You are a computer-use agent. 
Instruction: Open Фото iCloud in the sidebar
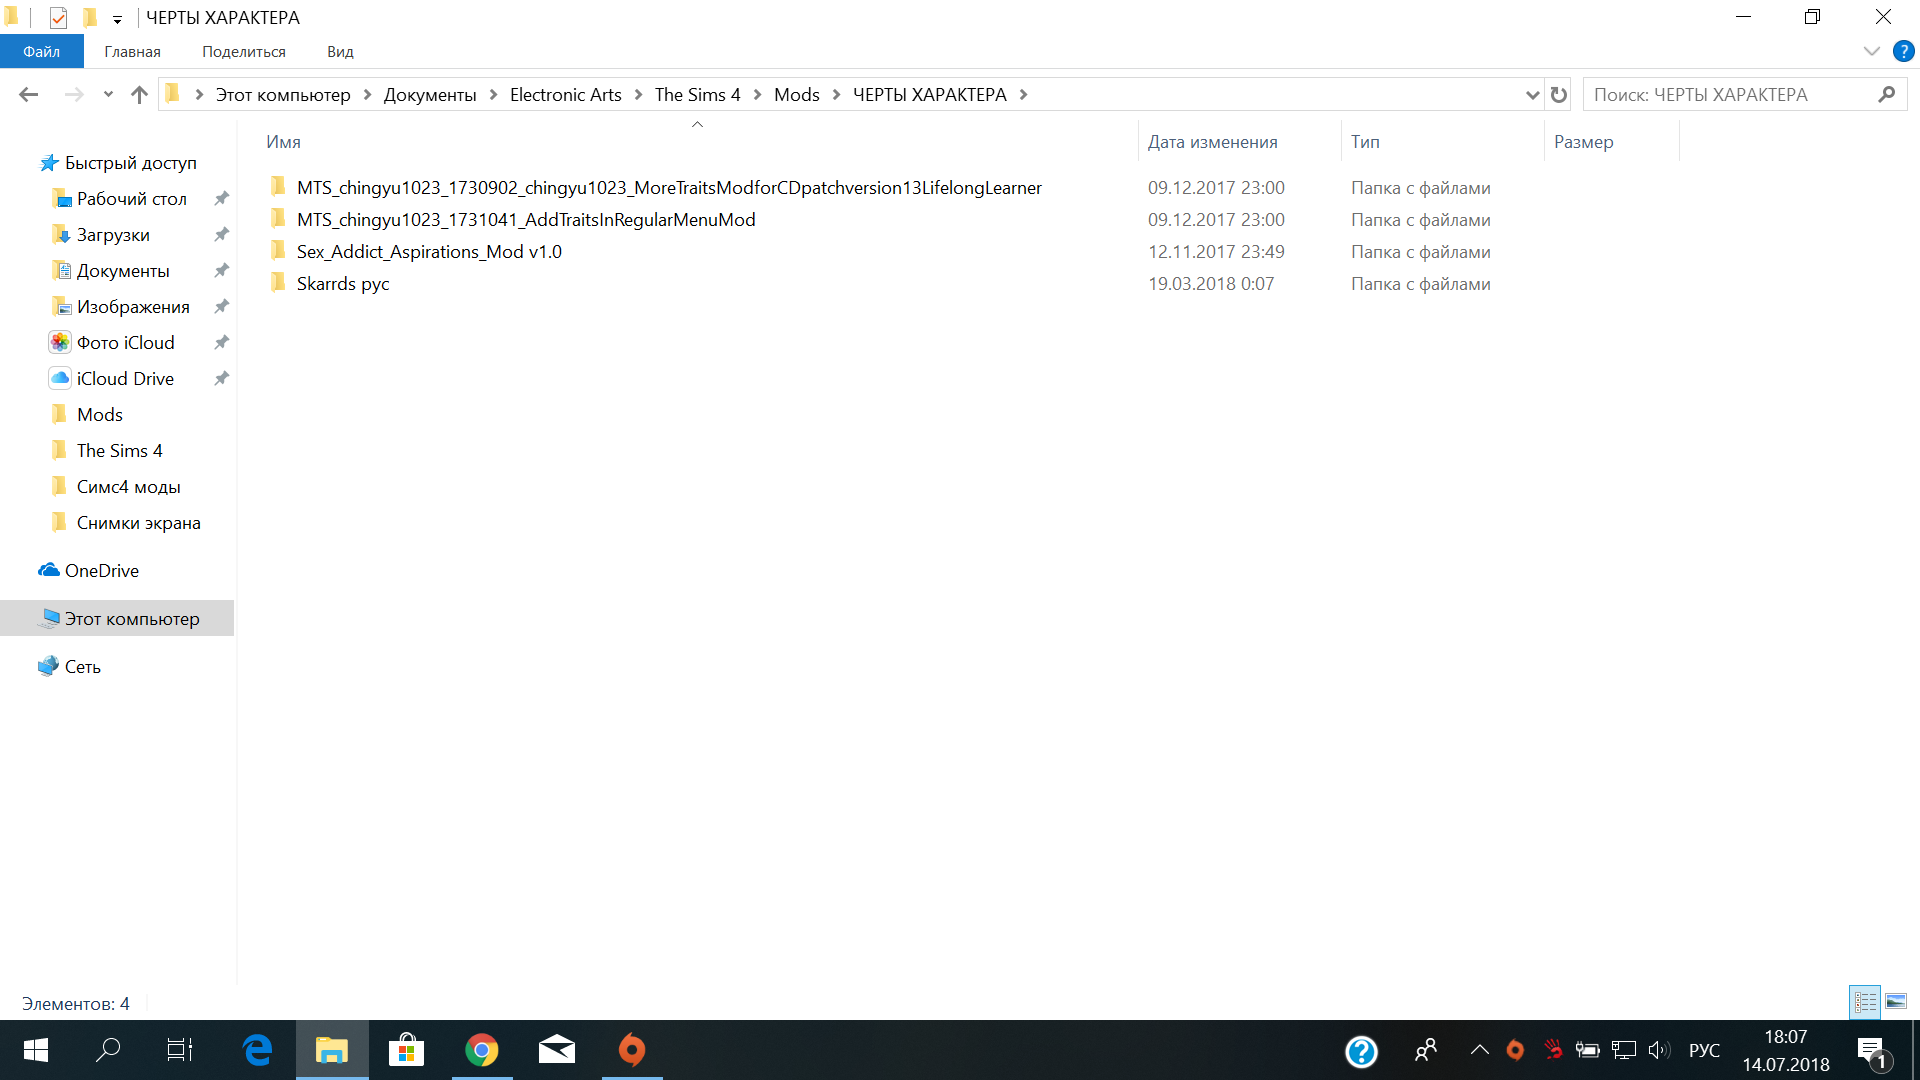pyautogui.click(x=125, y=343)
